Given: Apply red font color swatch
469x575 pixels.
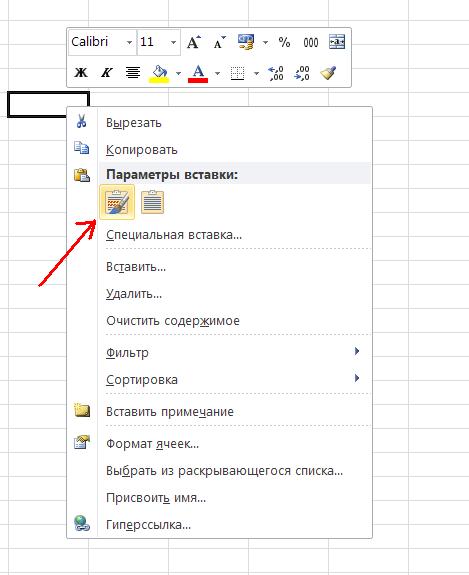Looking at the screenshot, I should point(198,73).
